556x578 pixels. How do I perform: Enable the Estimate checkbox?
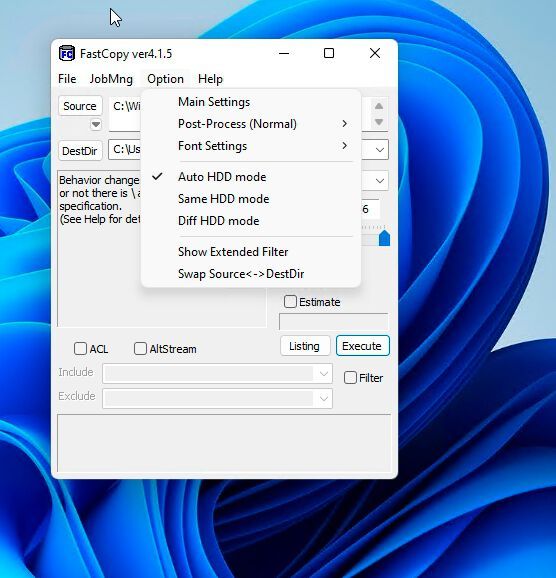pyautogui.click(x=290, y=302)
